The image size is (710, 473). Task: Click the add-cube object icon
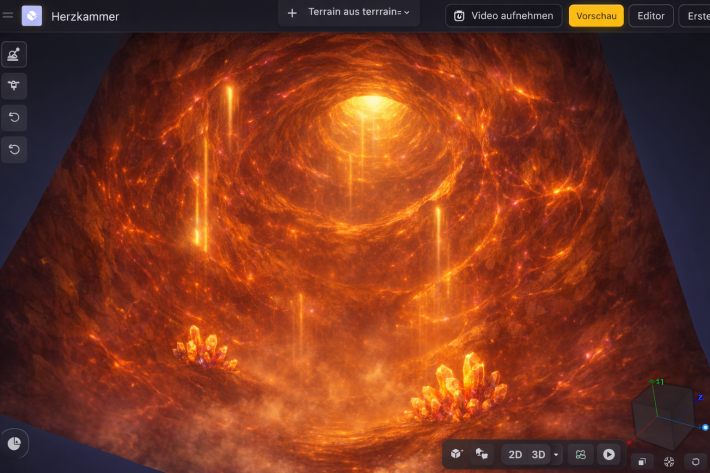(456, 454)
